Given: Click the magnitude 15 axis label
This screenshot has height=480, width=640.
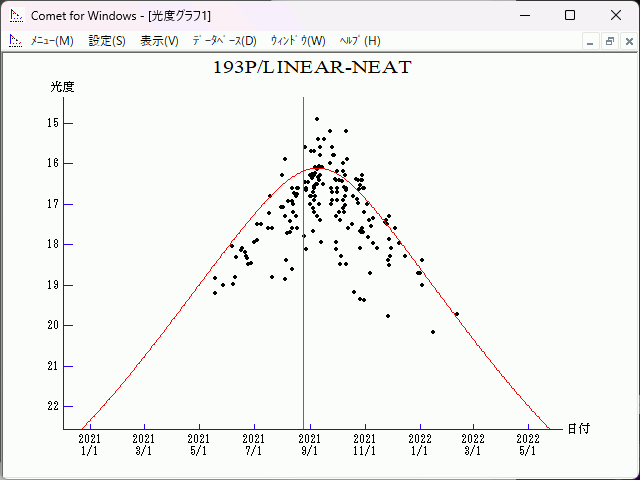Looking at the screenshot, I should point(53,123).
